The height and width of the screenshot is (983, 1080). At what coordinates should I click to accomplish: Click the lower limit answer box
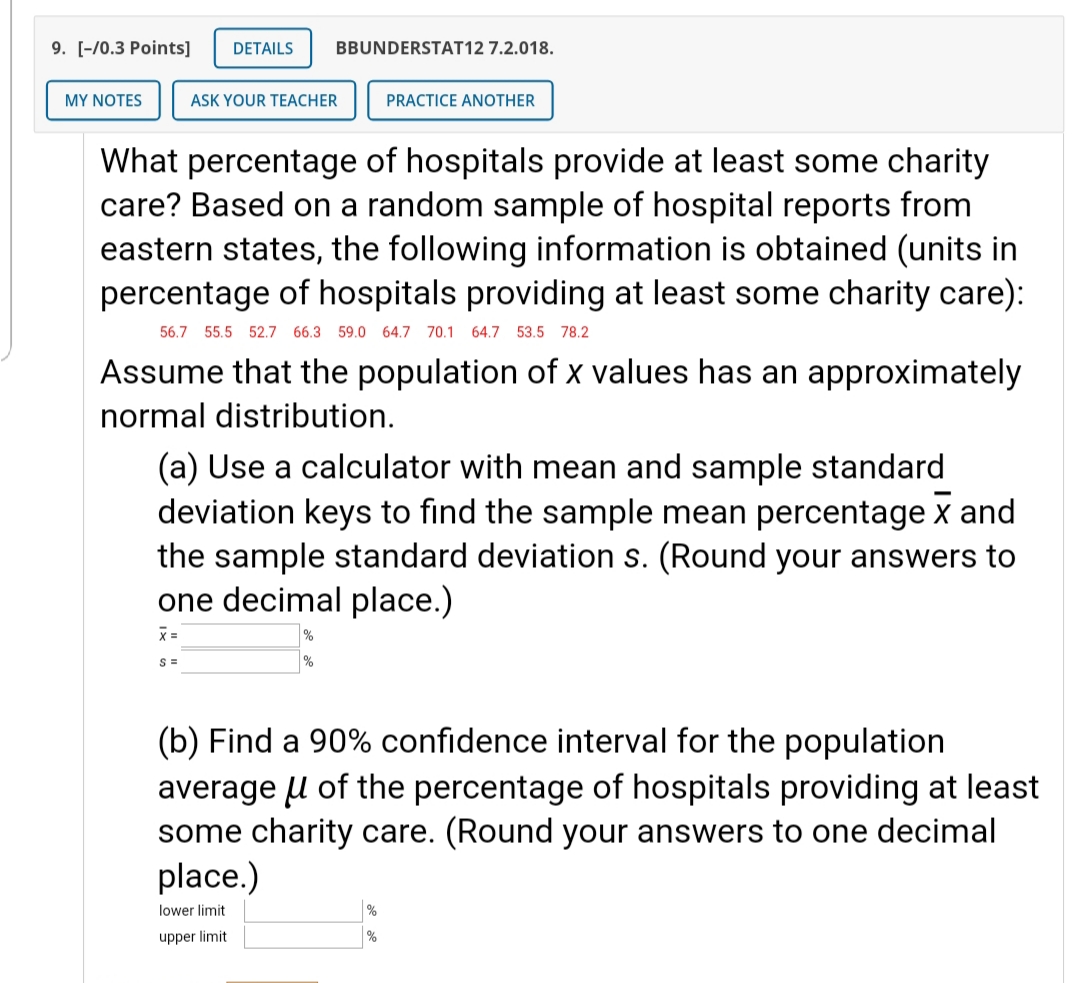pyautogui.click(x=303, y=909)
